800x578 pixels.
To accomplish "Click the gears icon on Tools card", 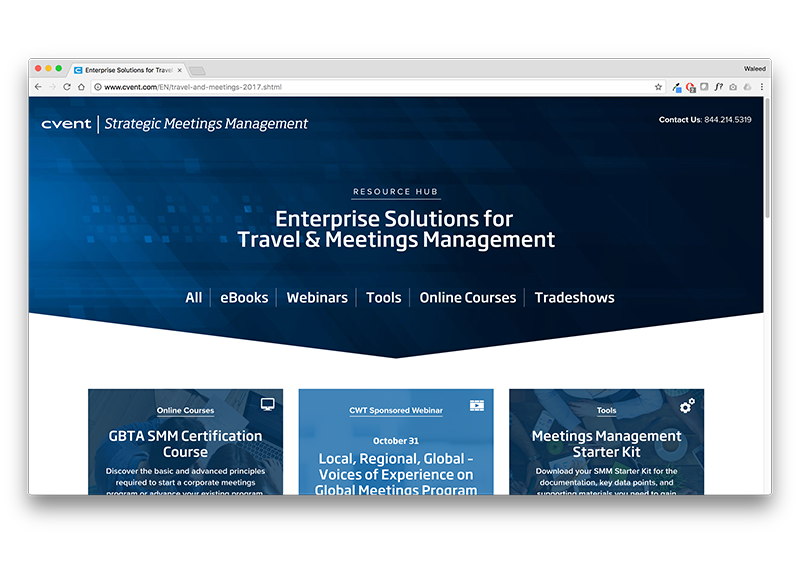I will point(687,405).
